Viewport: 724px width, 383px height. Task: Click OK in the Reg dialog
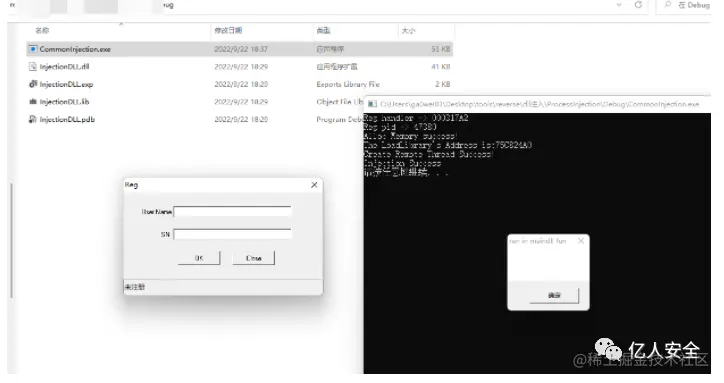199,258
